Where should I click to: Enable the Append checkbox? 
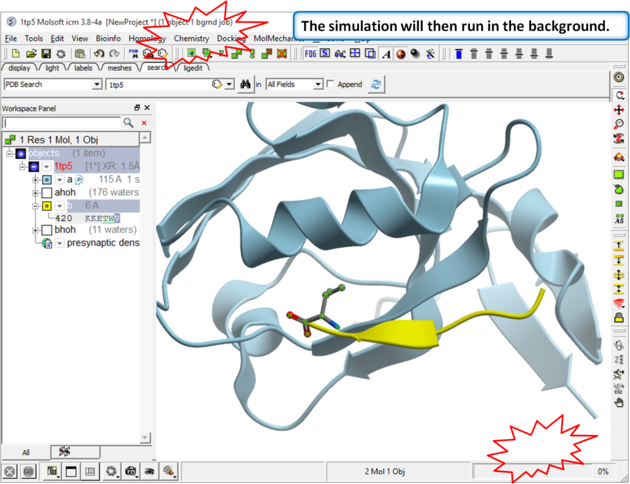point(331,85)
